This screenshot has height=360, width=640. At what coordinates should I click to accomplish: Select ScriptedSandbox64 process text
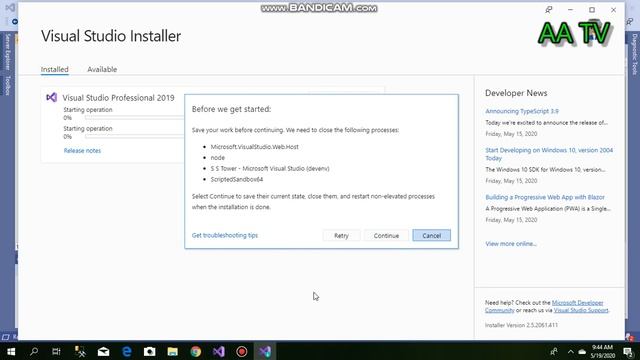coord(237,179)
